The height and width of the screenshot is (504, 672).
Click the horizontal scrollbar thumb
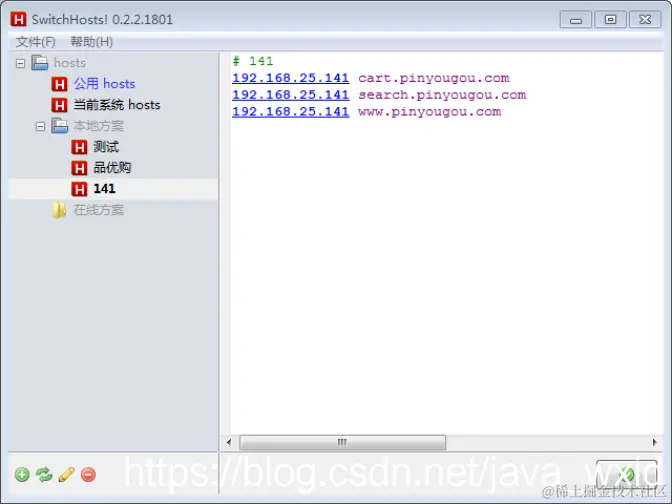point(342,442)
